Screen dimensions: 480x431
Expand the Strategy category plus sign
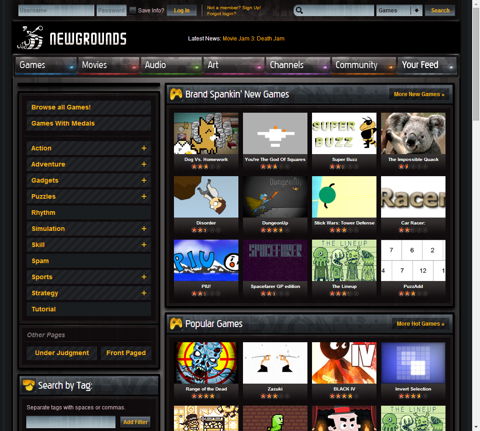[144, 293]
